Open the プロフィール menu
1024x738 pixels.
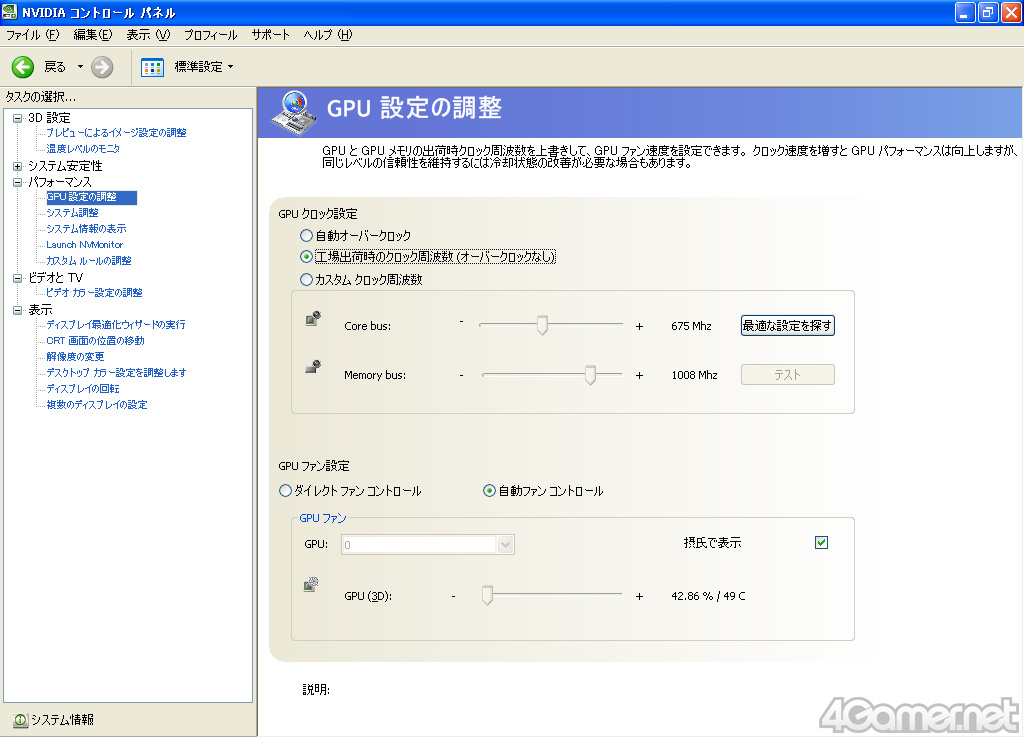[210, 35]
